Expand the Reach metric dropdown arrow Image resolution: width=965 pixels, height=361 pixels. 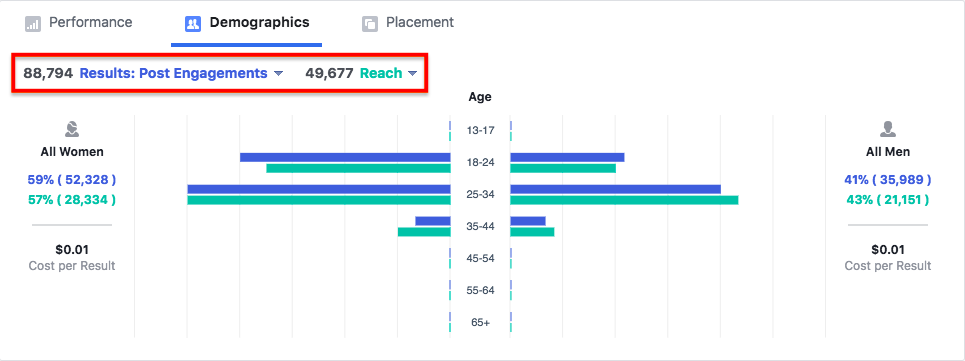(412, 74)
